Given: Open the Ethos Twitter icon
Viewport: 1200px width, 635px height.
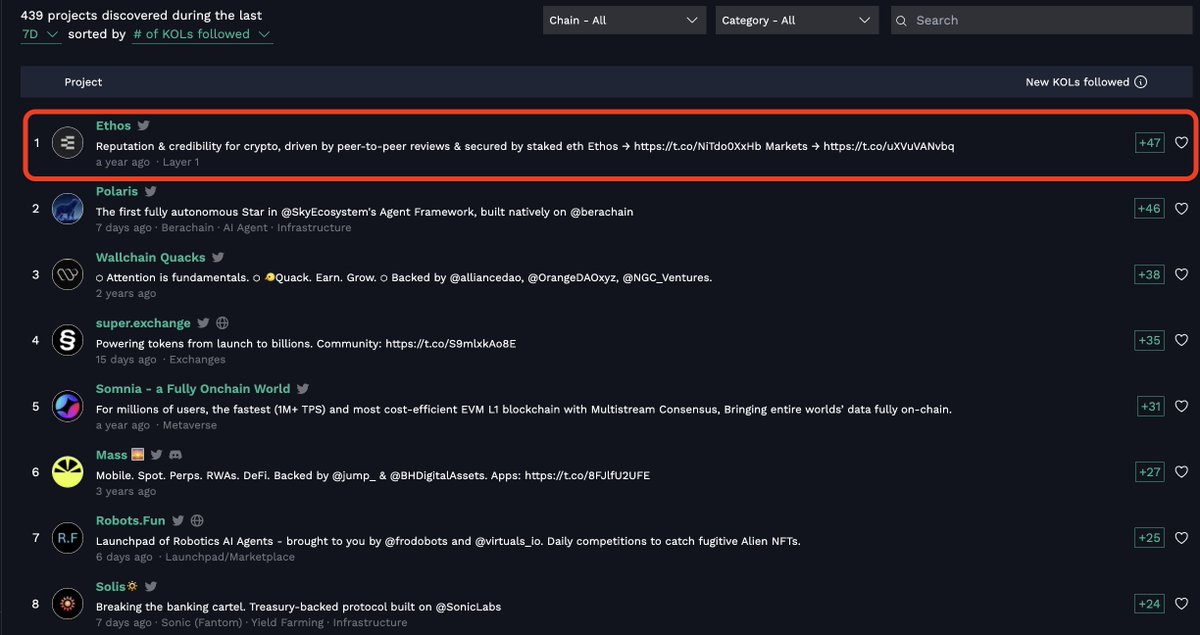Looking at the screenshot, I should (143, 126).
